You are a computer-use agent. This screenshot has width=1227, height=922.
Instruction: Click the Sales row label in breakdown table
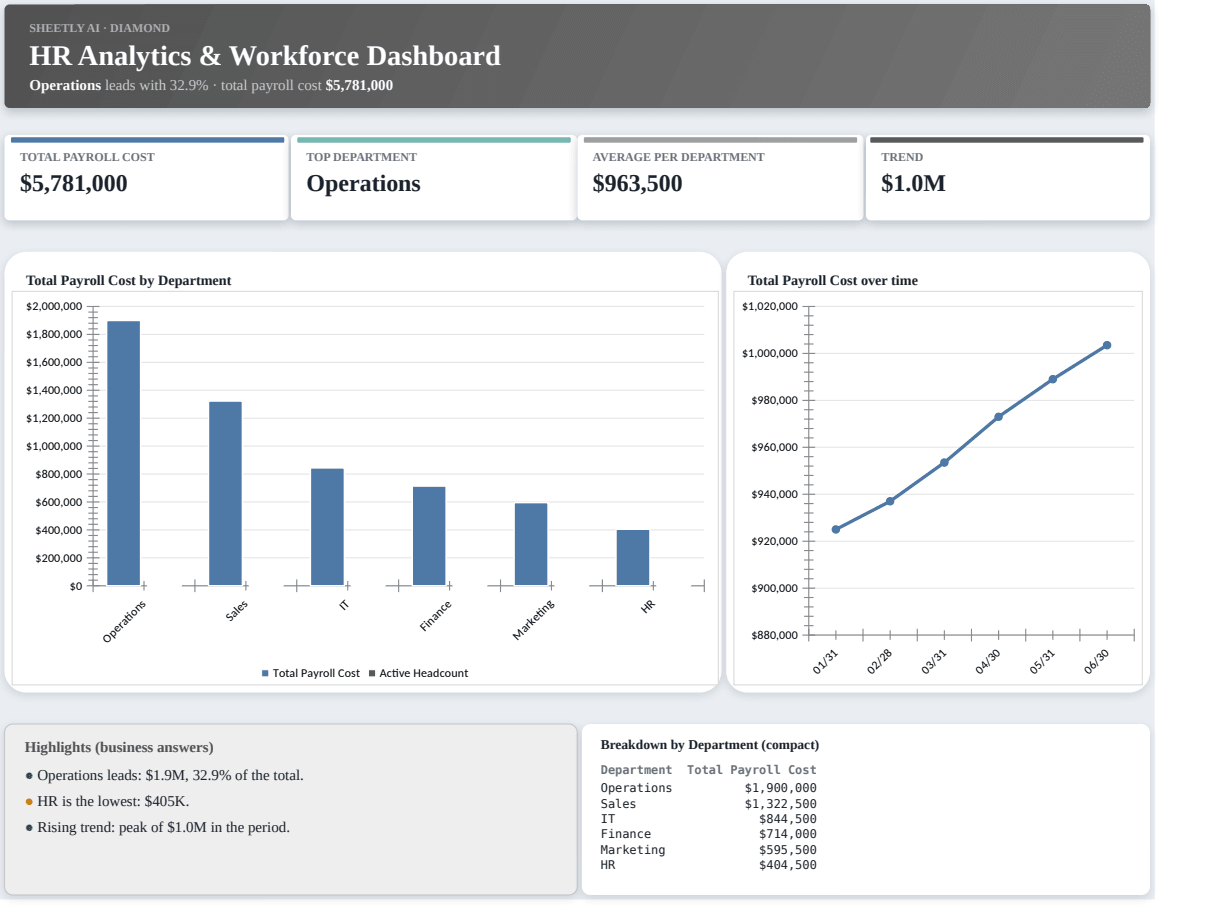click(618, 804)
